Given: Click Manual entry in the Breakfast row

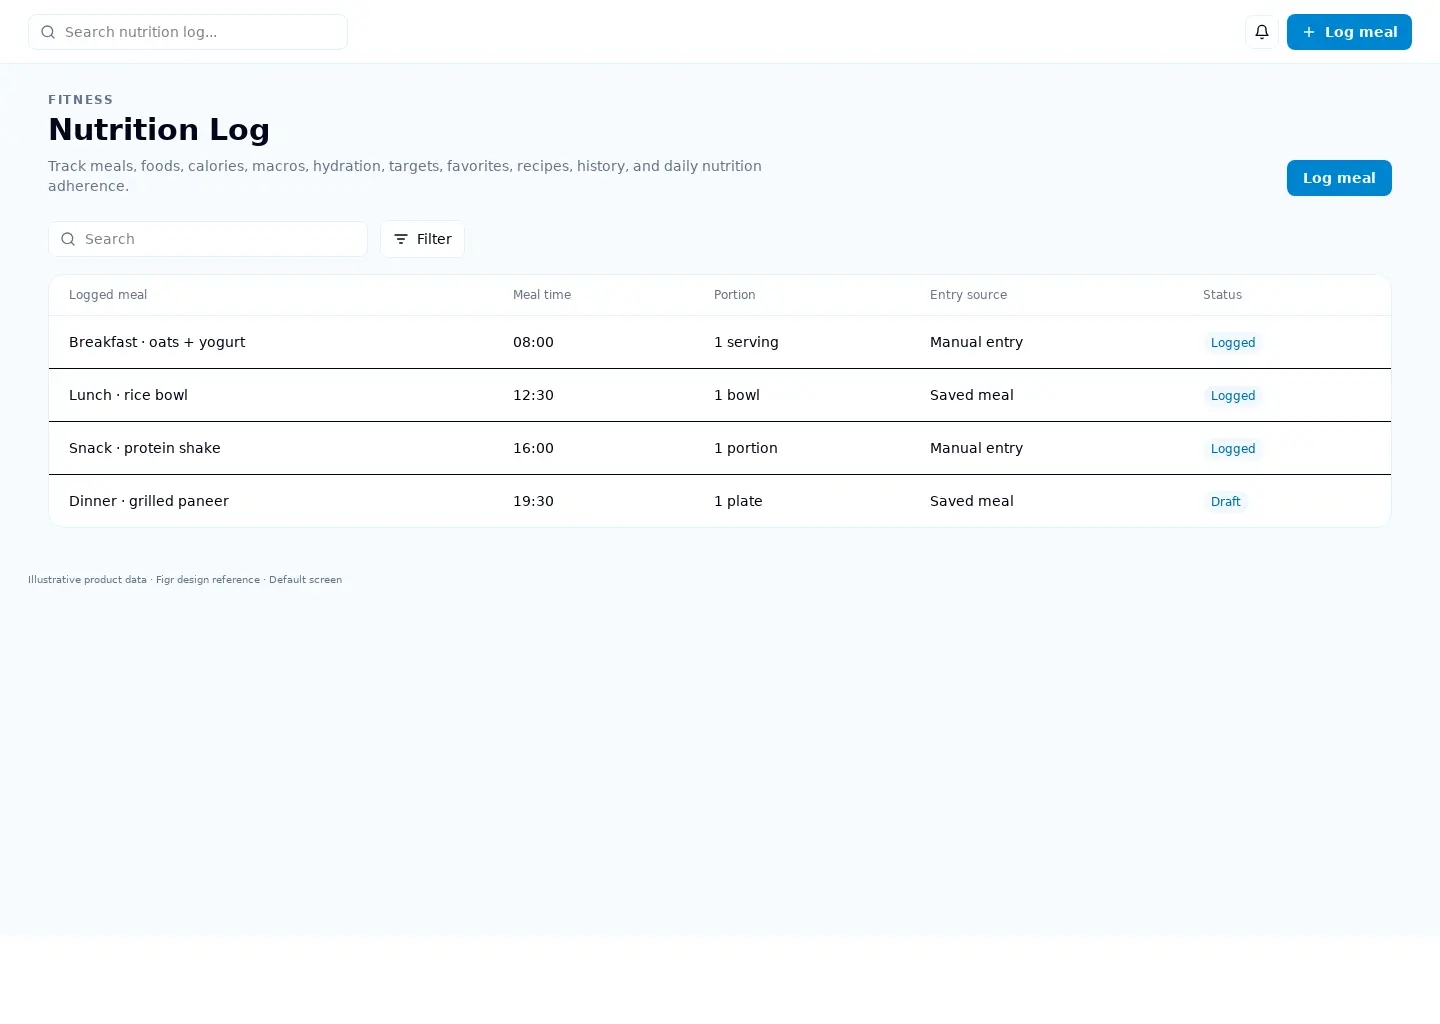Looking at the screenshot, I should [x=976, y=342].
